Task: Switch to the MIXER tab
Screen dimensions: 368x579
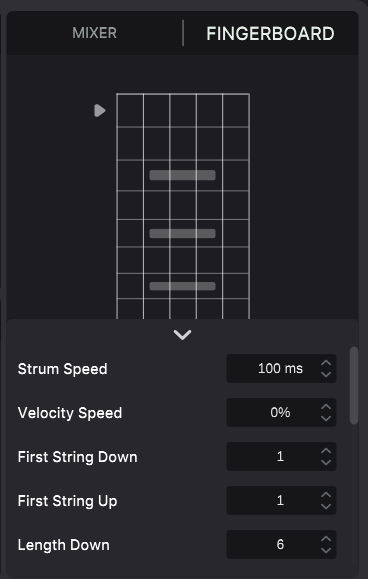Action: [94, 33]
